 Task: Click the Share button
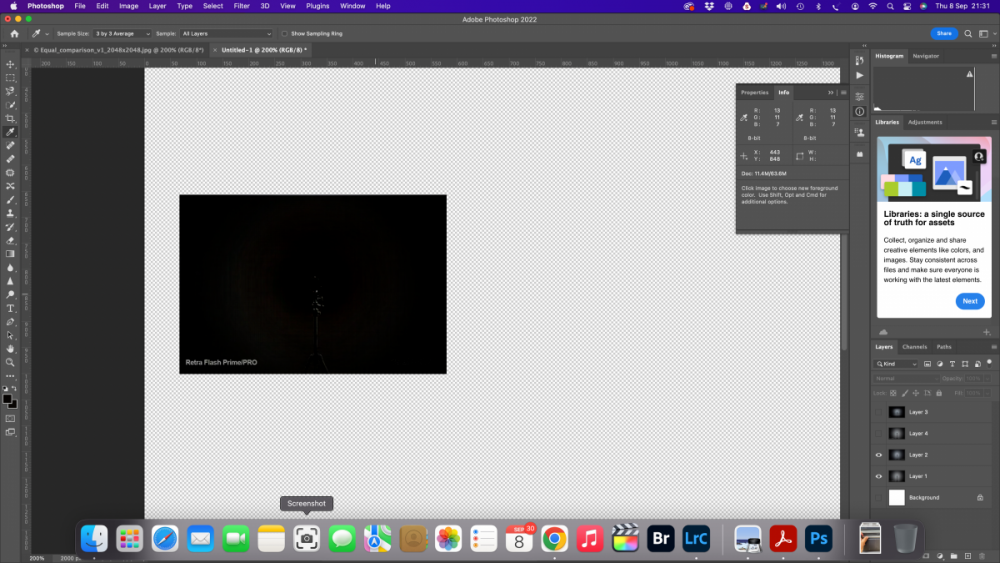944,34
